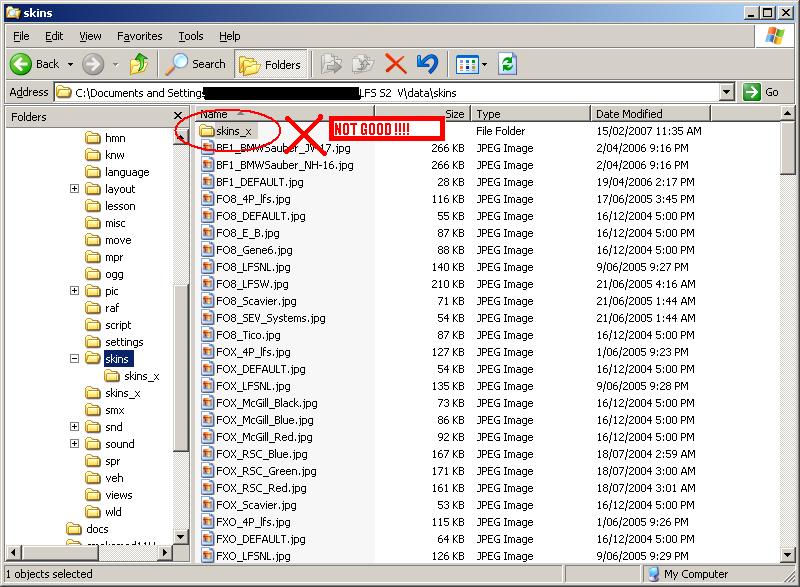Select file FO8_Gene6.jpg
Screen dimensions: 800x587
coord(254,250)
